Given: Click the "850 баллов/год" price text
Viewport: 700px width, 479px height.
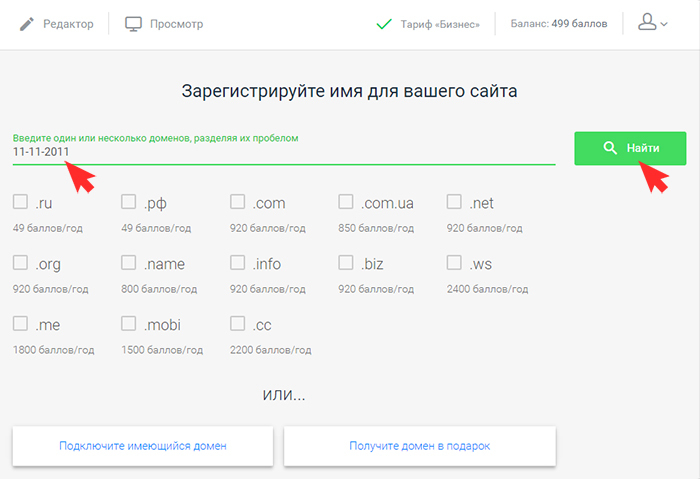Looking at the screenshot, I should click(376, 229).
